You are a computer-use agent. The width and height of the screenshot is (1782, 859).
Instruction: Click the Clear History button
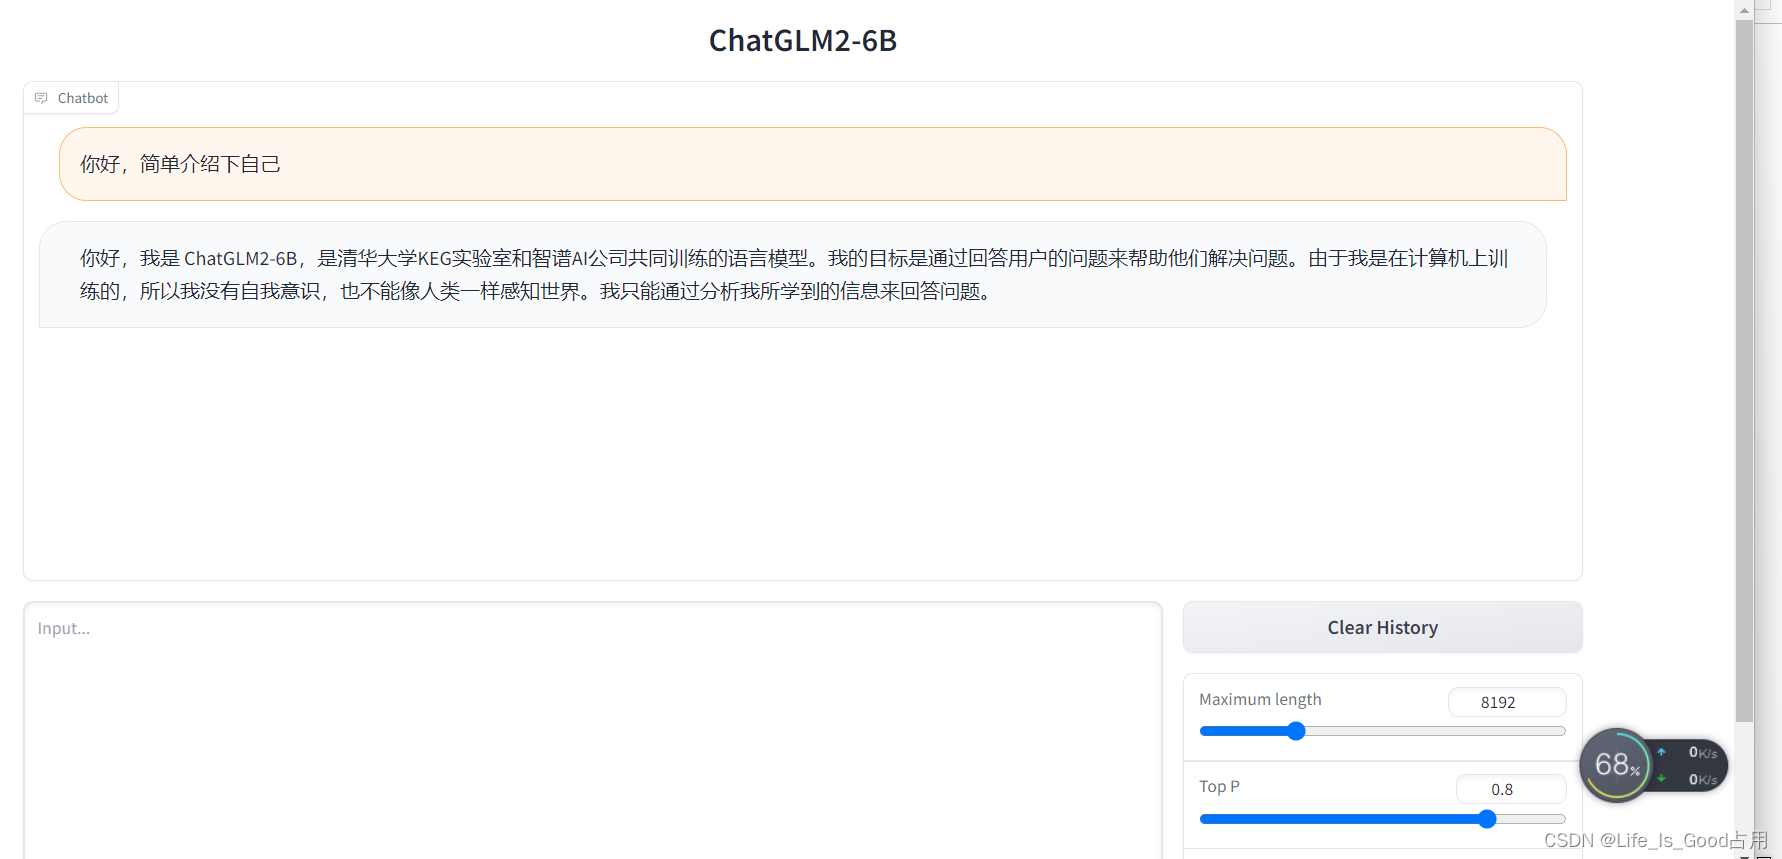[x=1382, y=627]
